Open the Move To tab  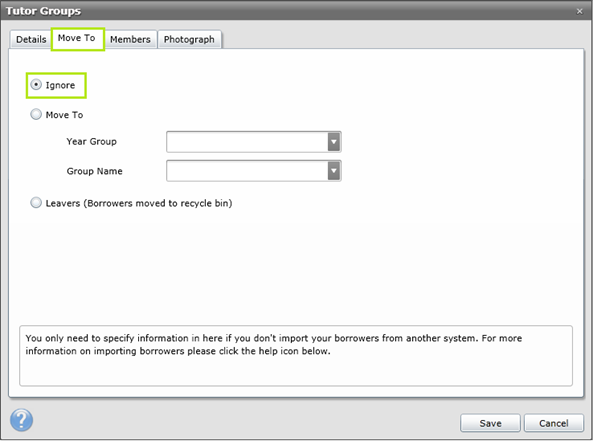click(x=77, y=38)
